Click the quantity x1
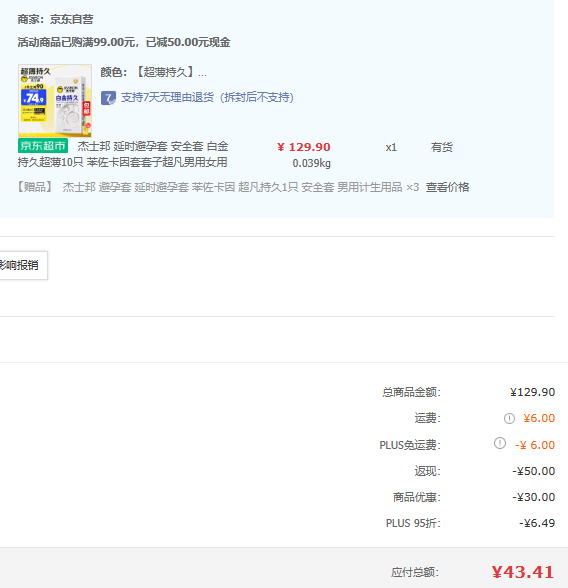 tap(391, 147)
